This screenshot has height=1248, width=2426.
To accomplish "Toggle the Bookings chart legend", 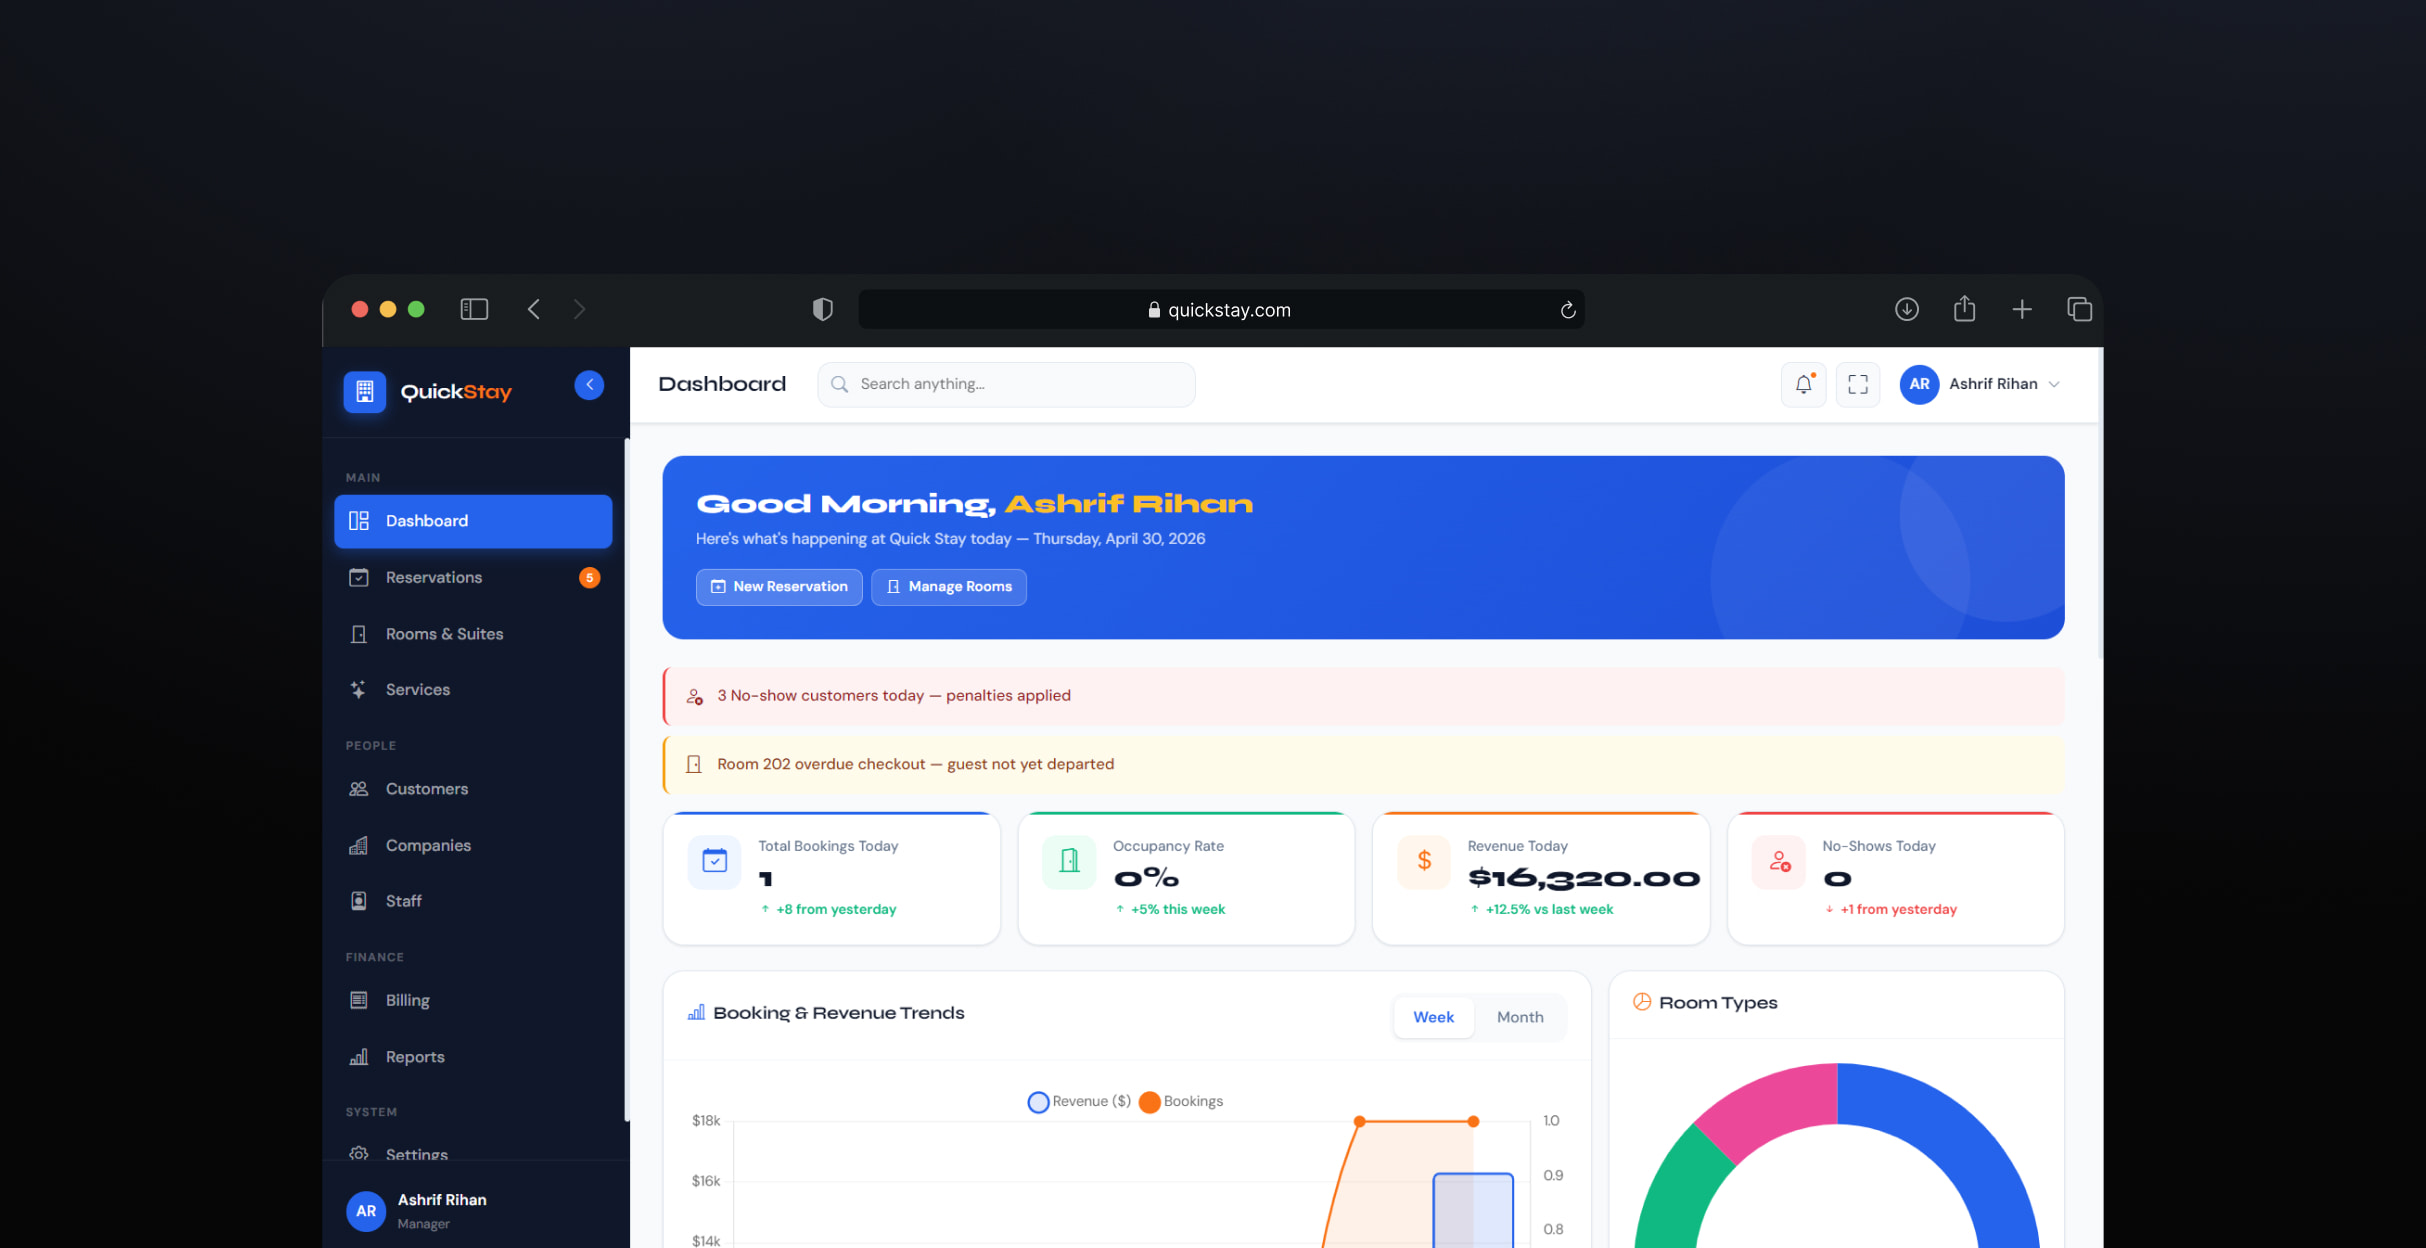I will (1181, 1101).
